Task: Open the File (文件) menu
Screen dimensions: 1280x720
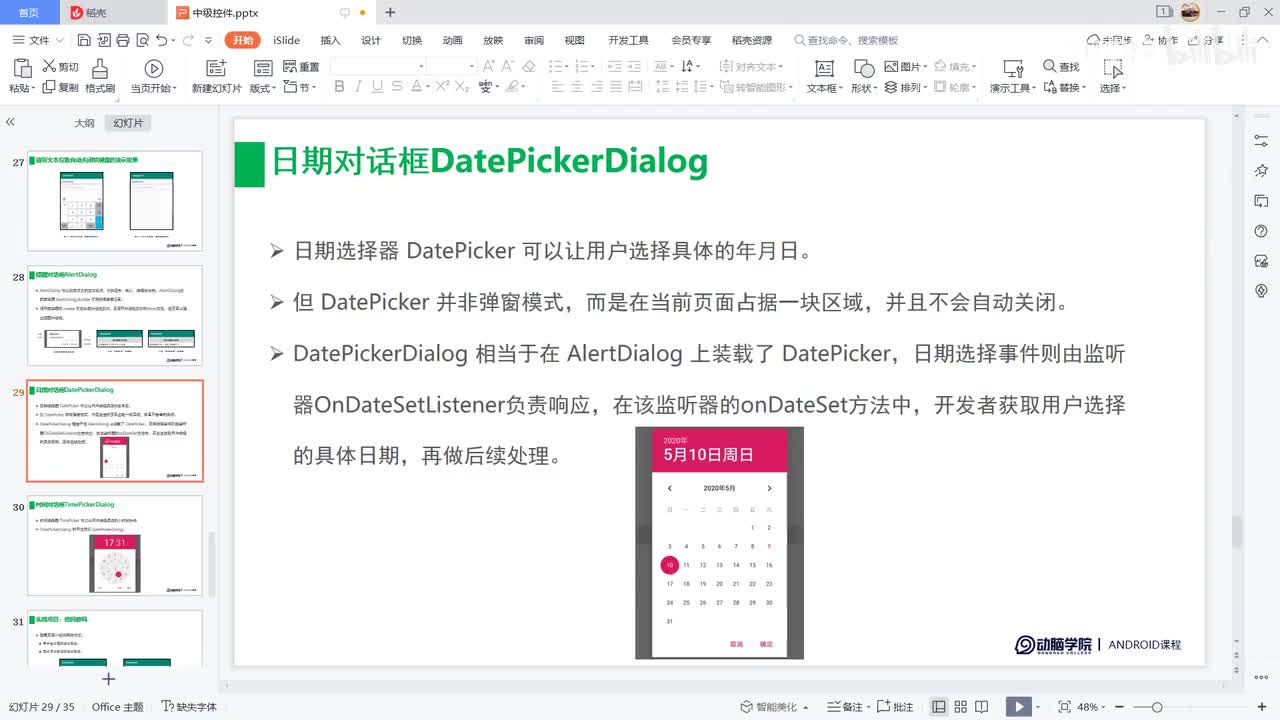Action: coord(38,40)
